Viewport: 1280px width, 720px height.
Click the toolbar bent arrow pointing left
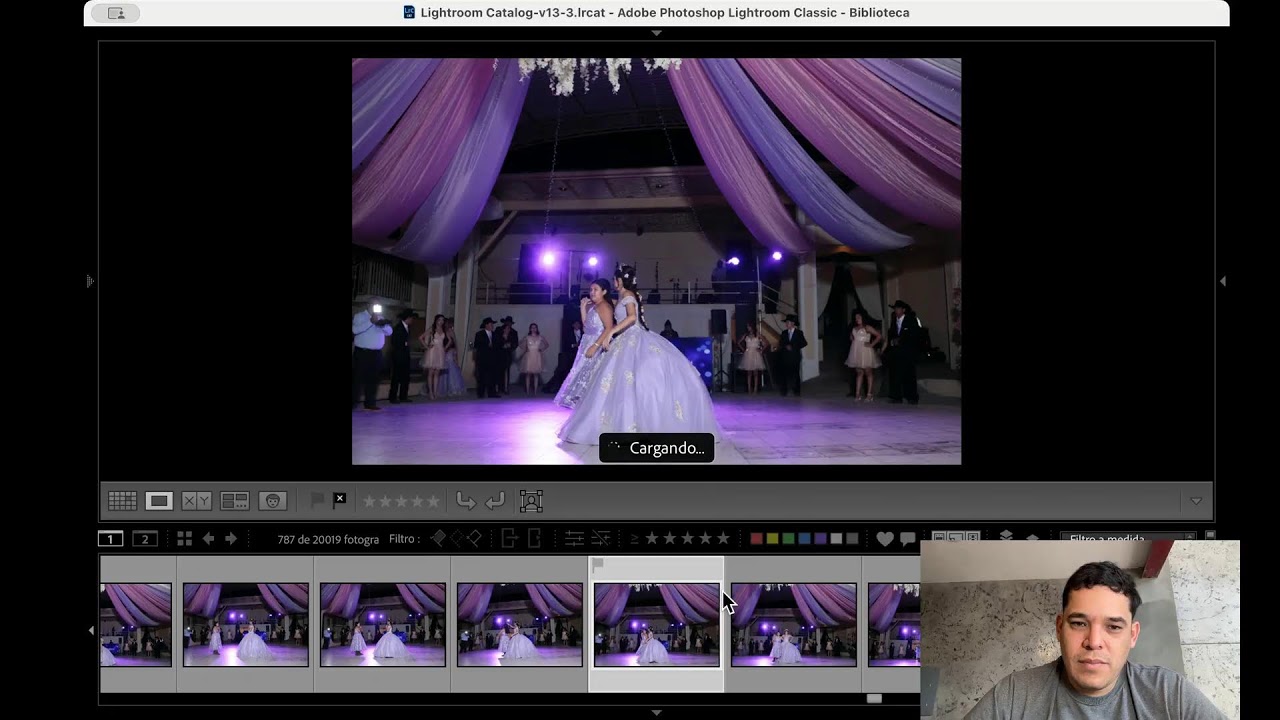495,501
